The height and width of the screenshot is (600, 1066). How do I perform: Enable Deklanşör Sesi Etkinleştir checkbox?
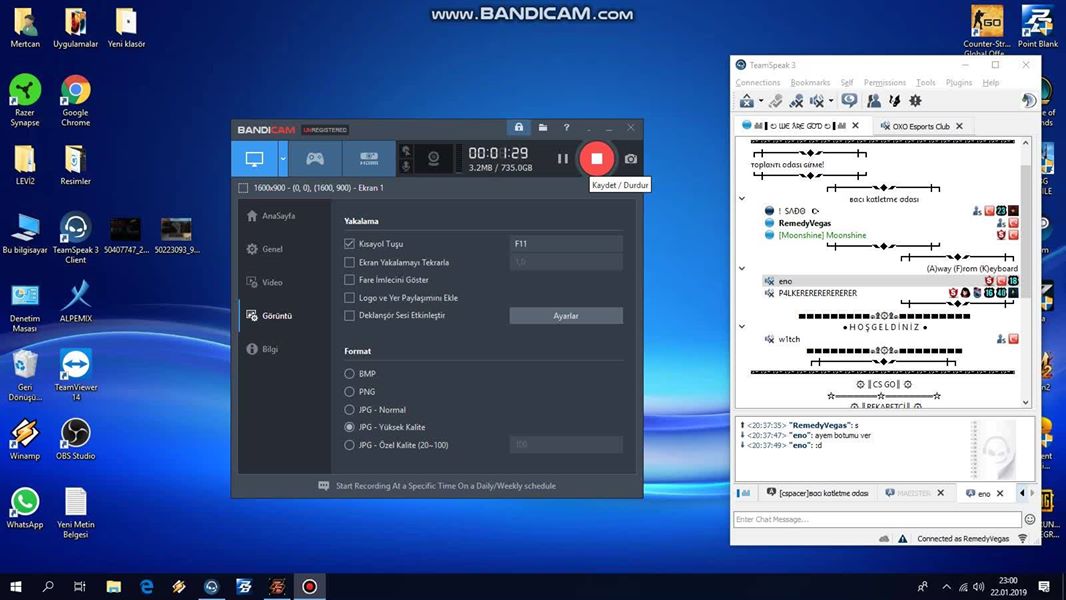tap(349, 315)
